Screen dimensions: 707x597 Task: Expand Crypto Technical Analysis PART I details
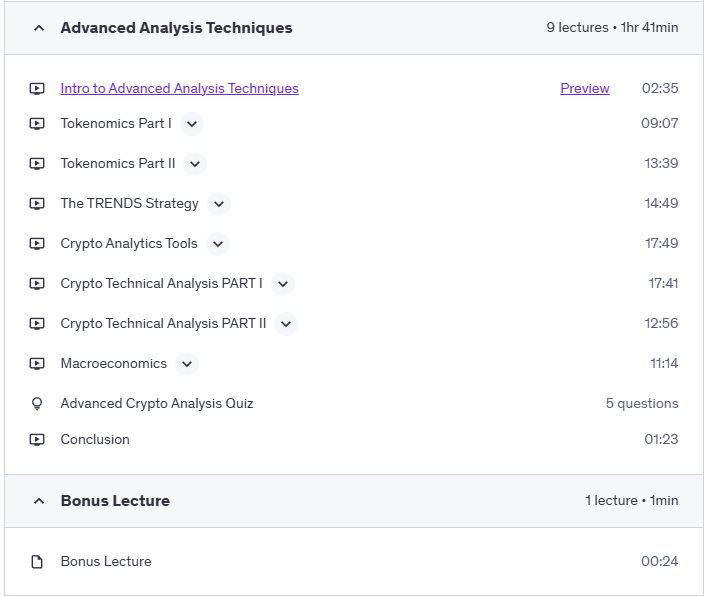pos(283,284)
